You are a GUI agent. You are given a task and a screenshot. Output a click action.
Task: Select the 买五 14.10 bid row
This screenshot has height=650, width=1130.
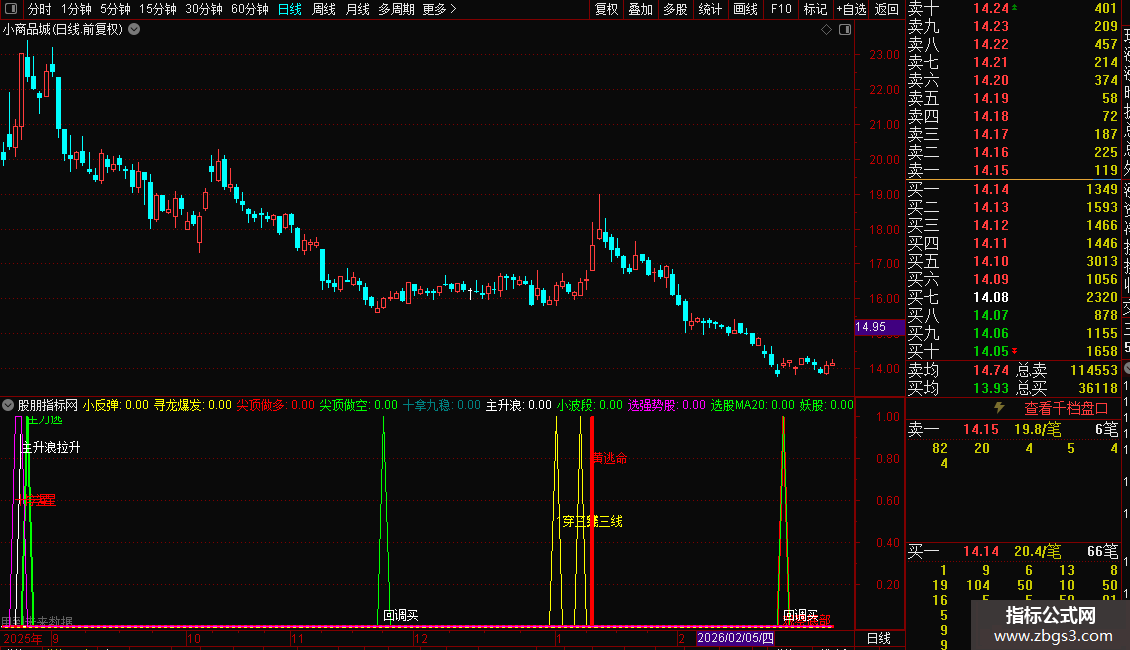(1013, 262)
